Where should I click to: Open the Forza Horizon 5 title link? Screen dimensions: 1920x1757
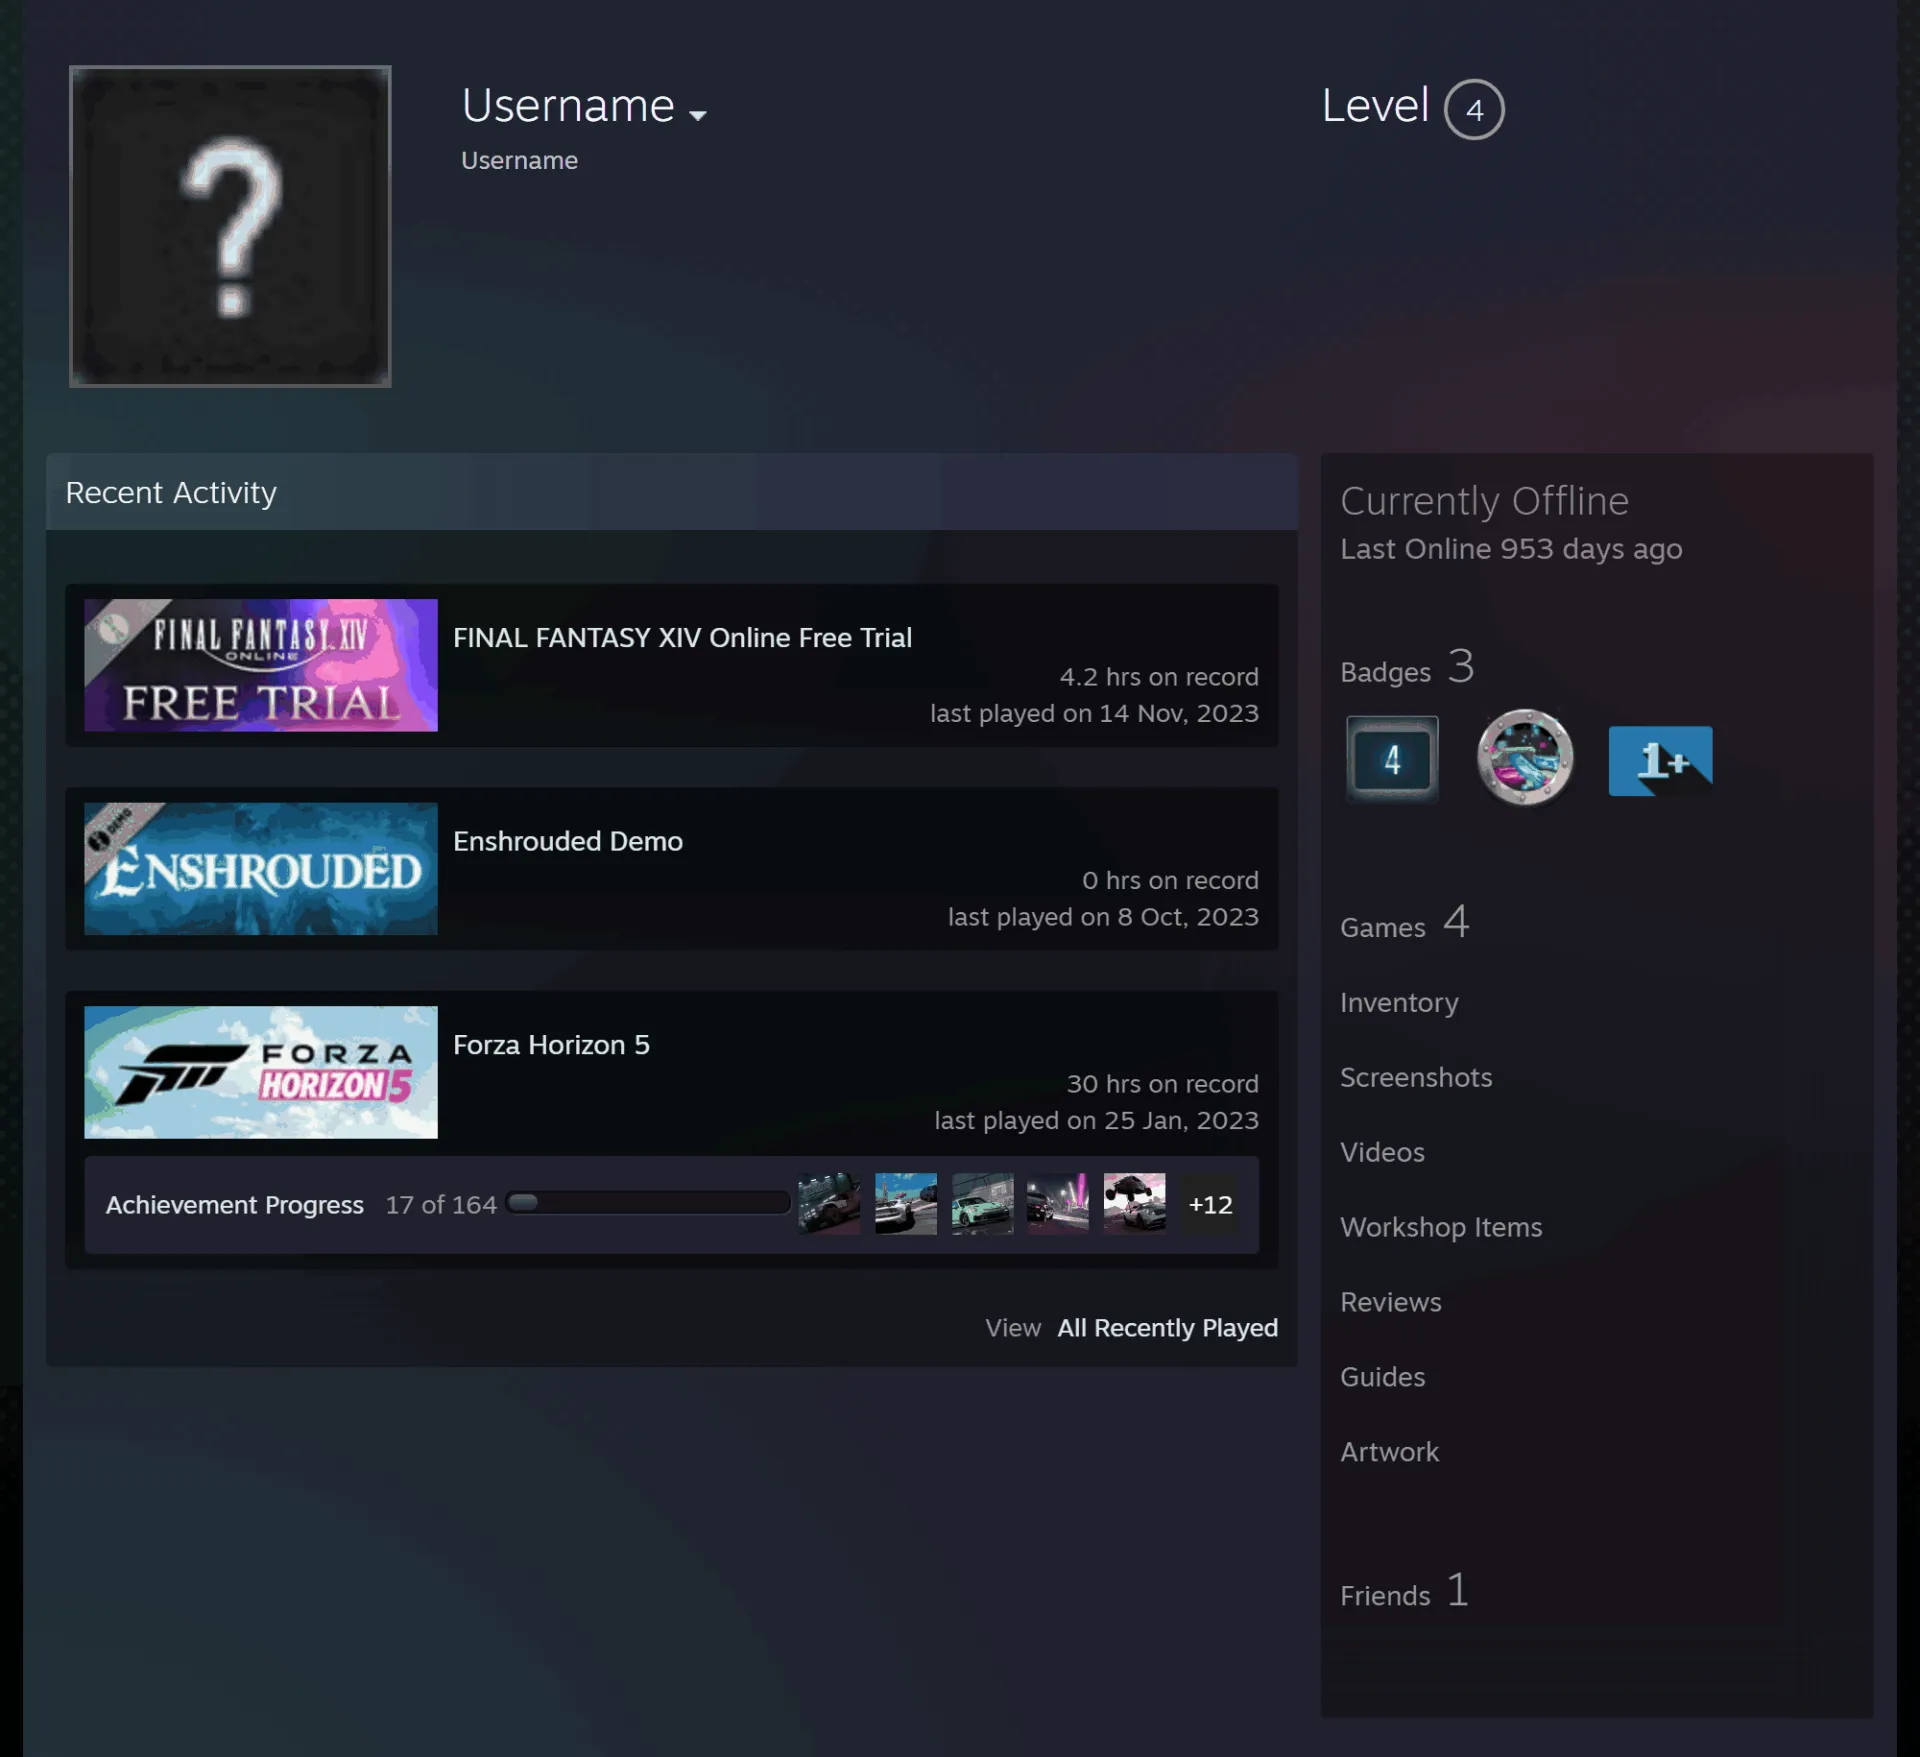tap(551, 1044)
